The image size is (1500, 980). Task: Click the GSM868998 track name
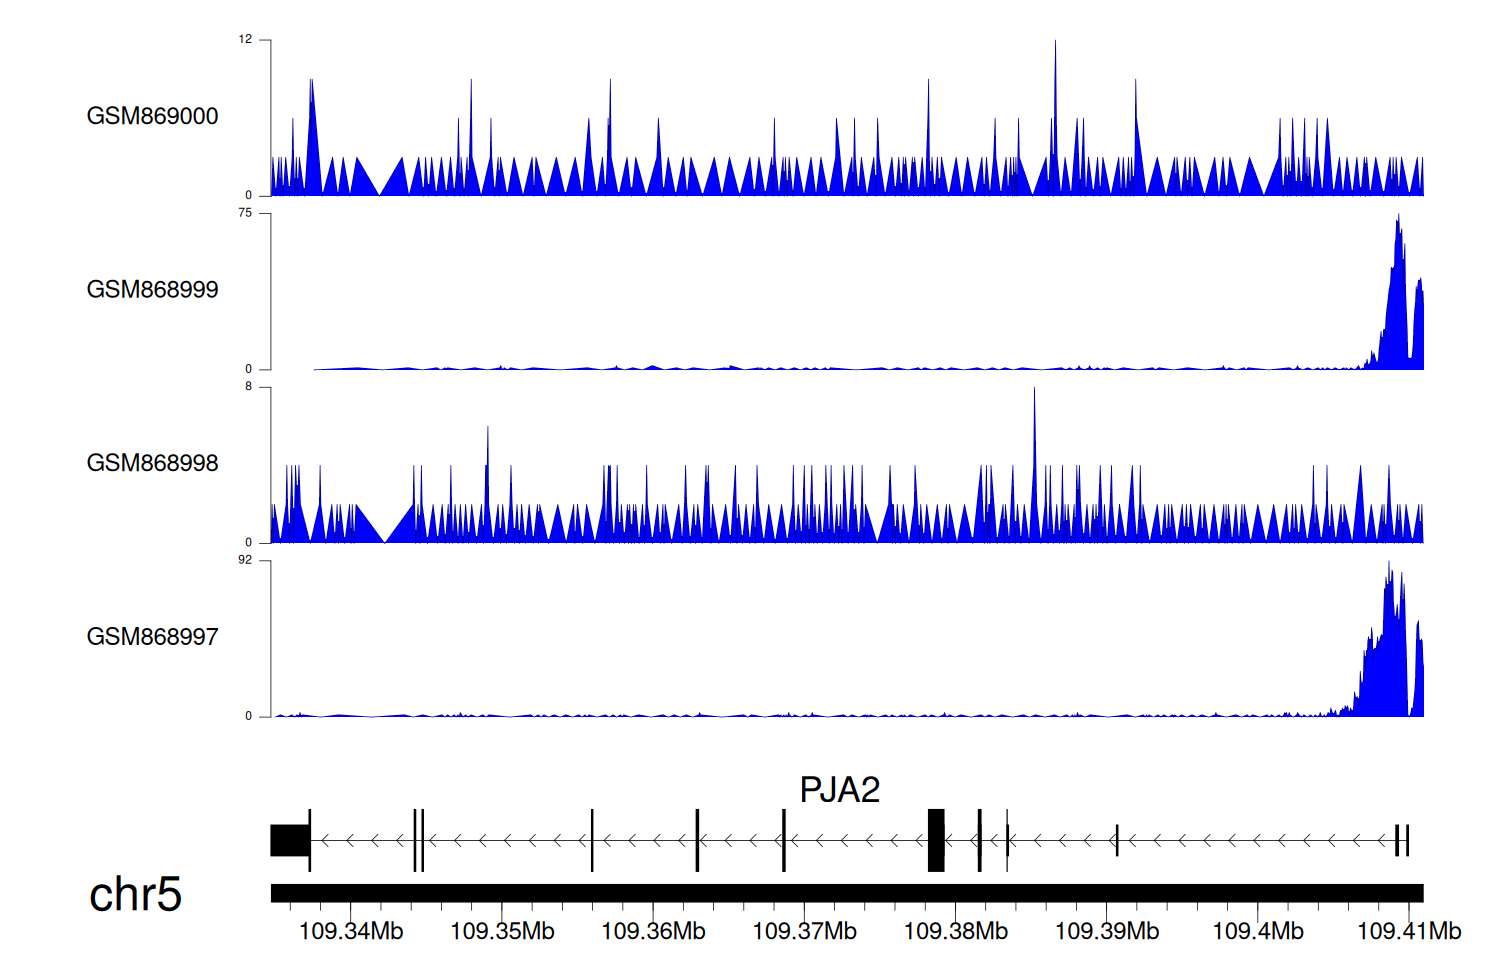[152, 463]
